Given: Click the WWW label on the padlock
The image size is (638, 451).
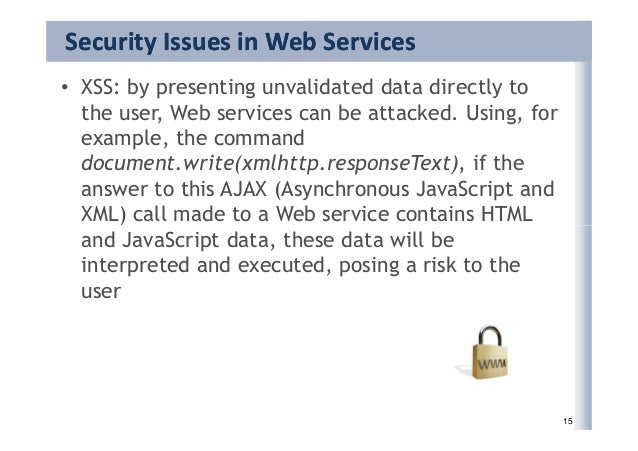Looking at the screenshot, I should (492, 363).
